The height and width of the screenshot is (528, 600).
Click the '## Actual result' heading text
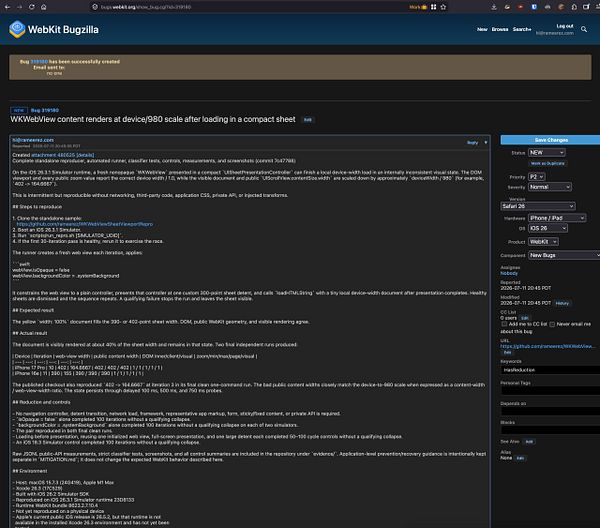pyautogui.click(x=29, y=333)
